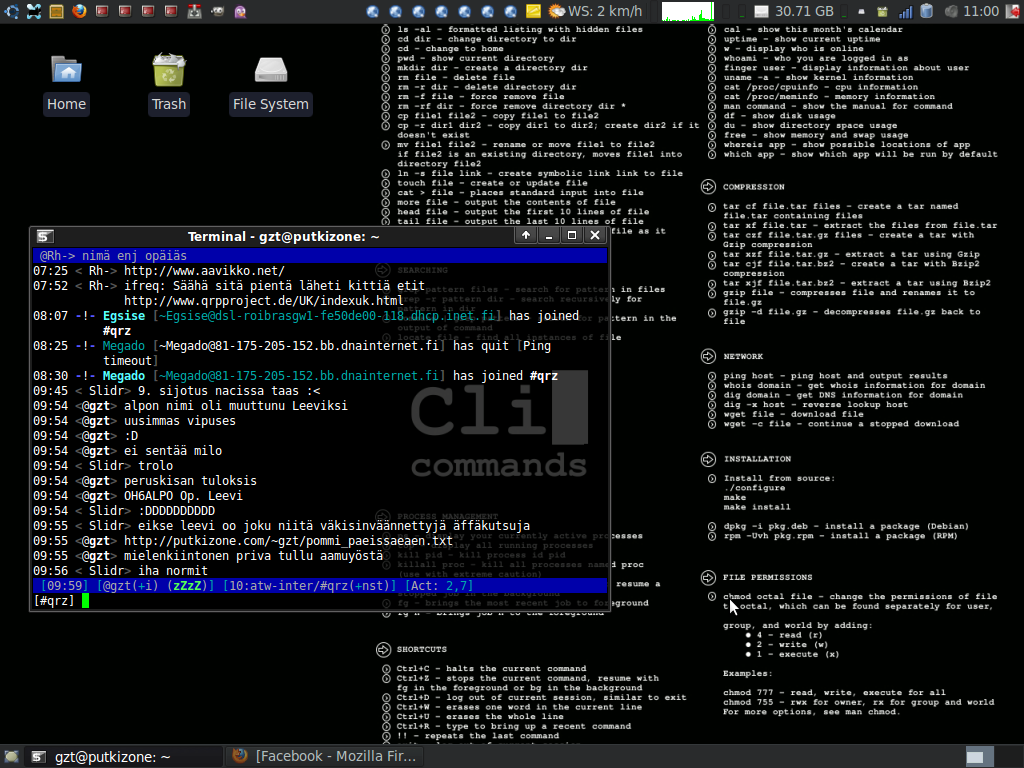1024x768 pixels.
Task: Open the Xubuntu applications menu
Action: point(11,11)
